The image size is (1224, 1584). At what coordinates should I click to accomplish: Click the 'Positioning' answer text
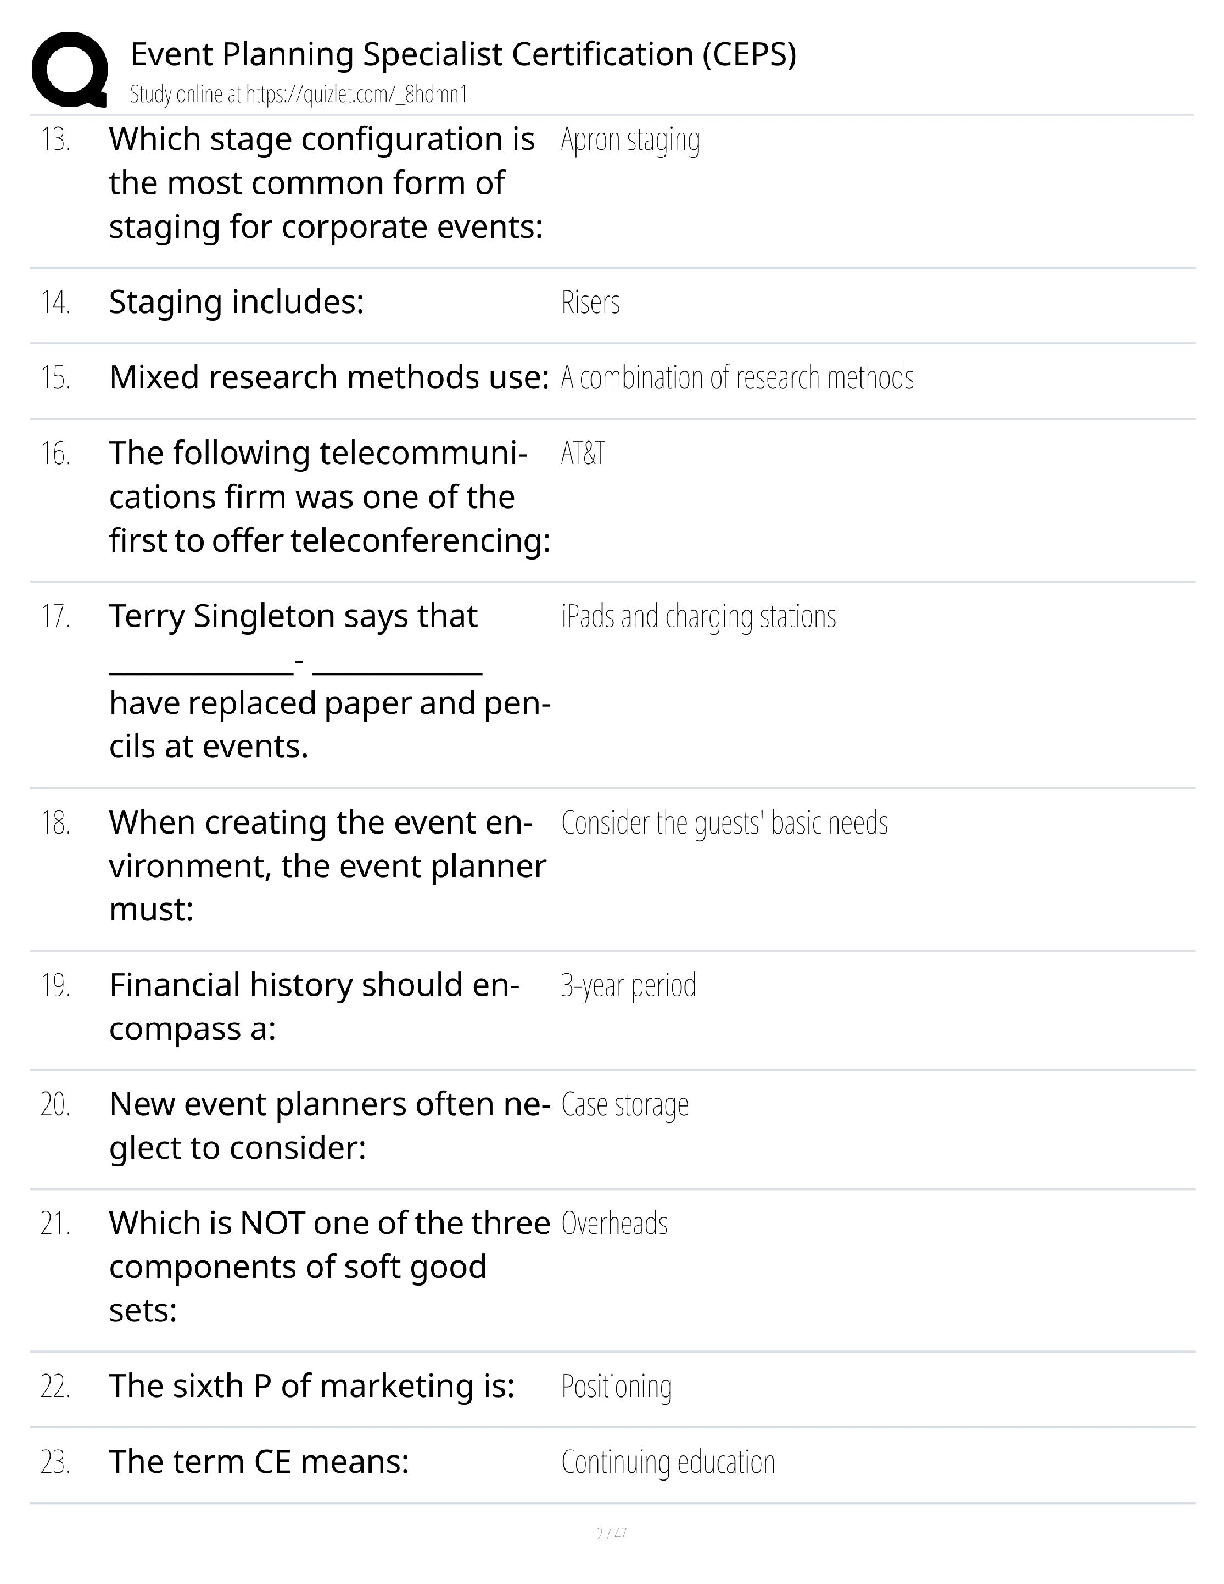click(616, 1387)
